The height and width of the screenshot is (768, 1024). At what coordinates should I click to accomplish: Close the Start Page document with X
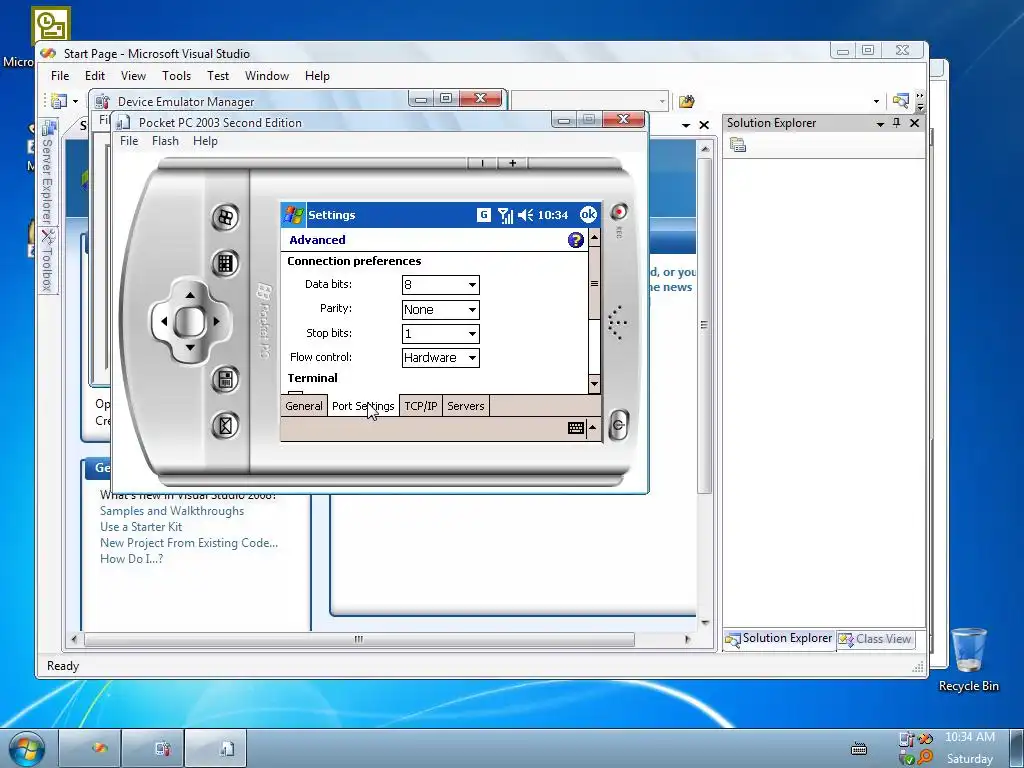point(704,125)
